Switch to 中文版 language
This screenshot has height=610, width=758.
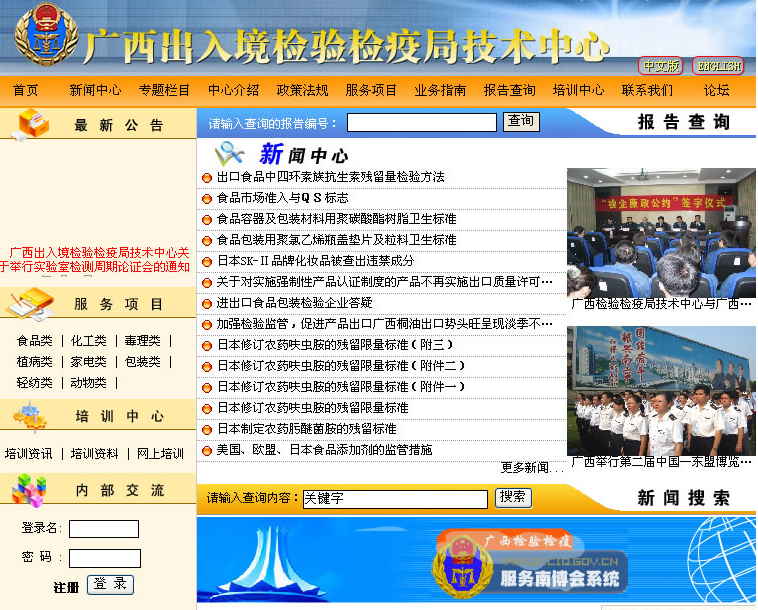(660, 66)
